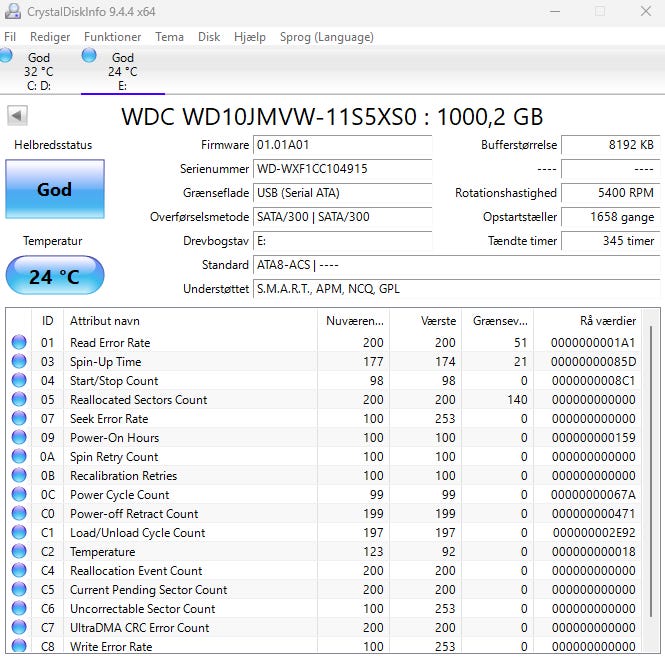Click status orb for E: disk
665x659 pixels.
(x=89, y=55)
